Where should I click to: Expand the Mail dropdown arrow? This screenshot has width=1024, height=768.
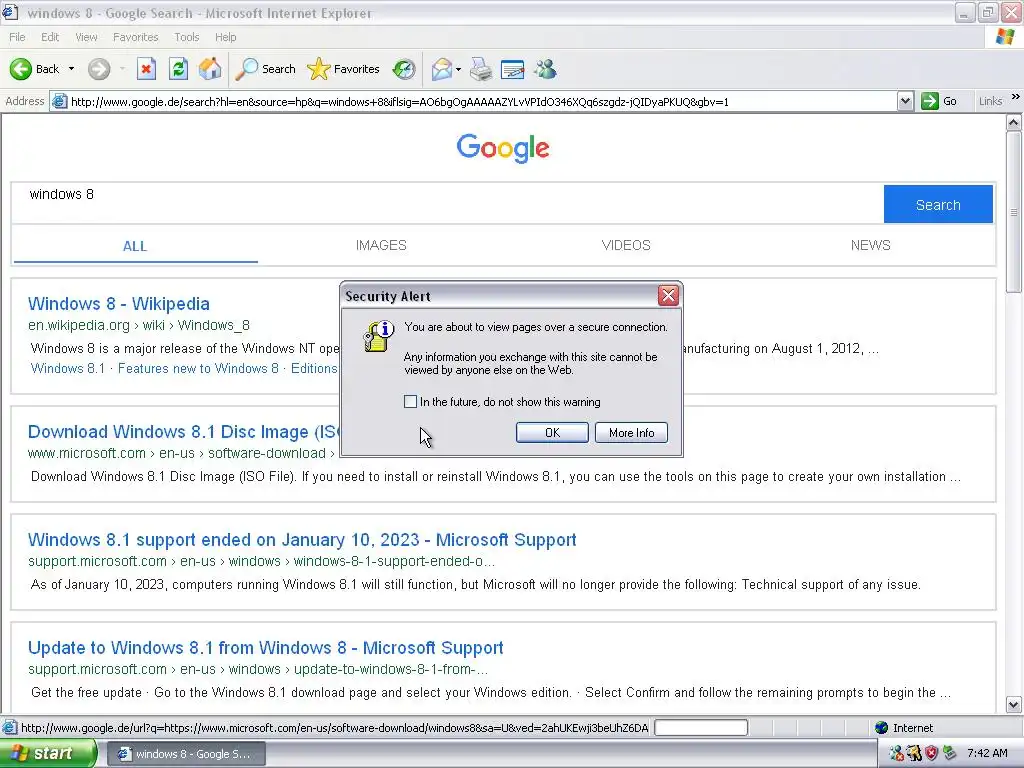(458, 69)
